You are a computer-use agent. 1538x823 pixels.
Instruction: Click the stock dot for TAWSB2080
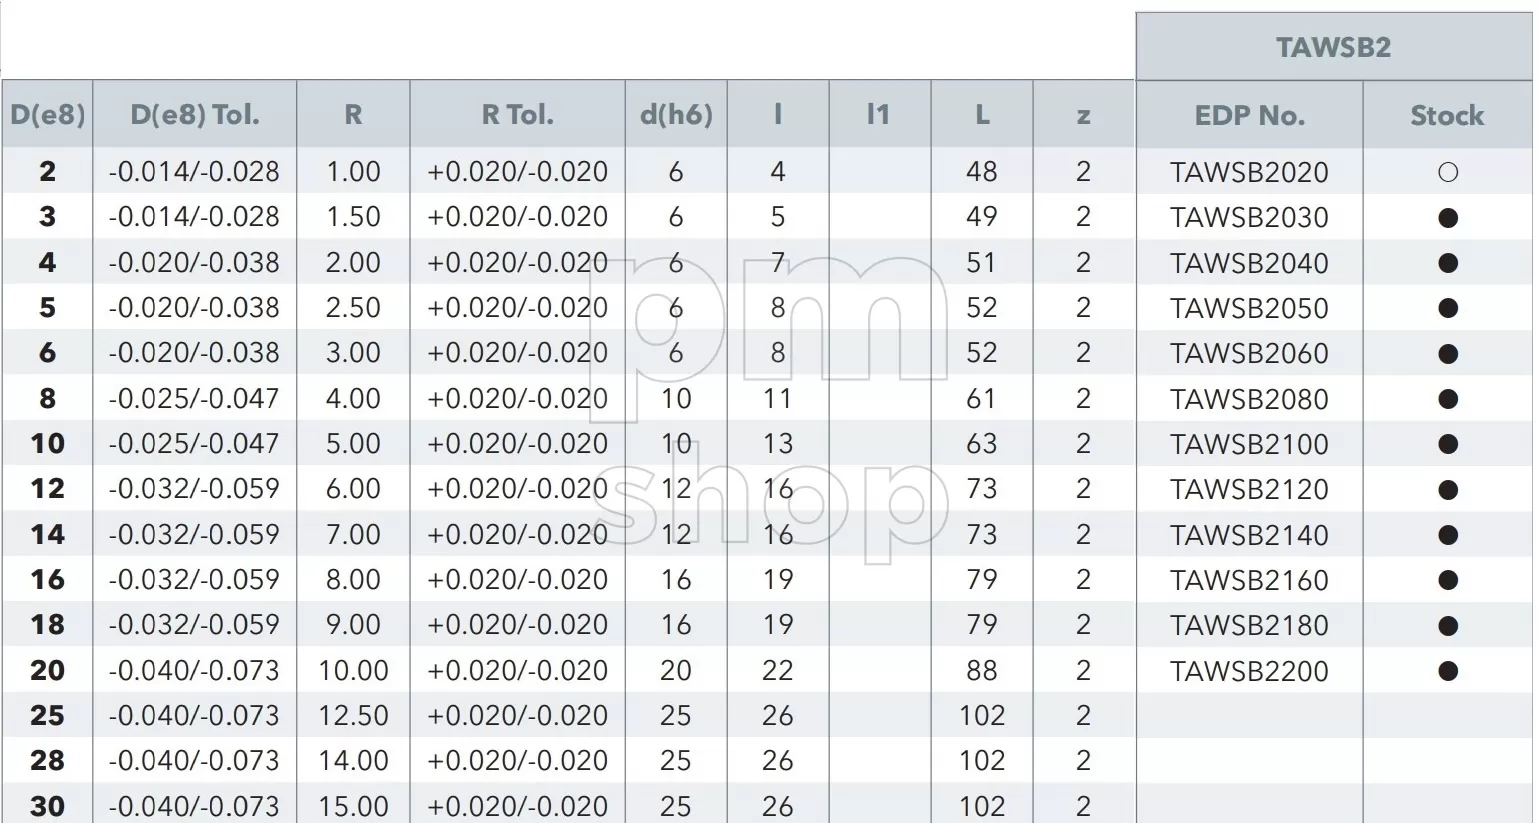click(1447, 399)
